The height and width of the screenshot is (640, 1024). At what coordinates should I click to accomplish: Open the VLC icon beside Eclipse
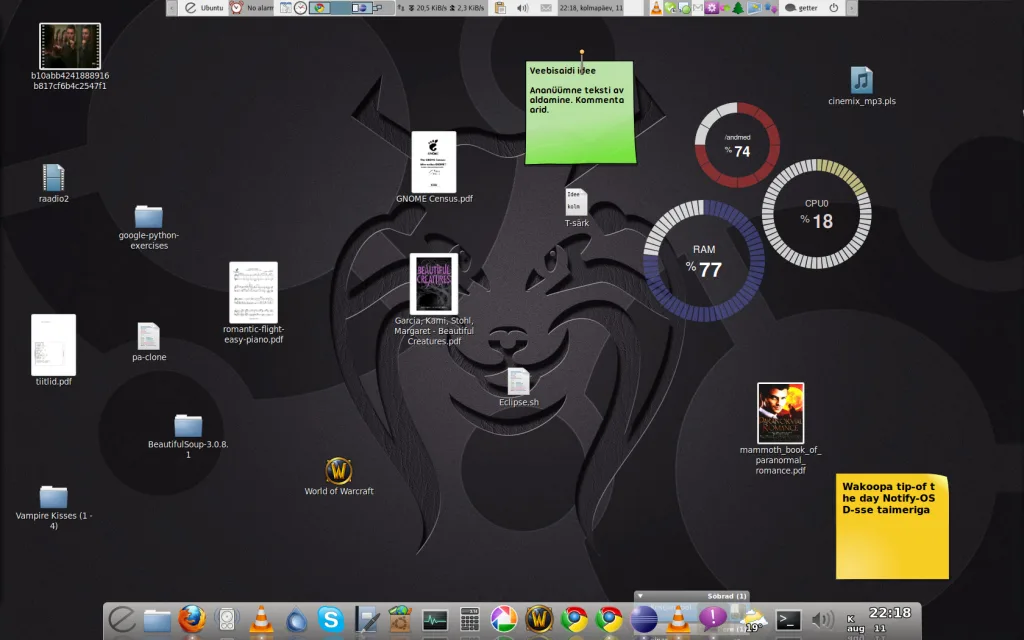[x=678, y=619]
